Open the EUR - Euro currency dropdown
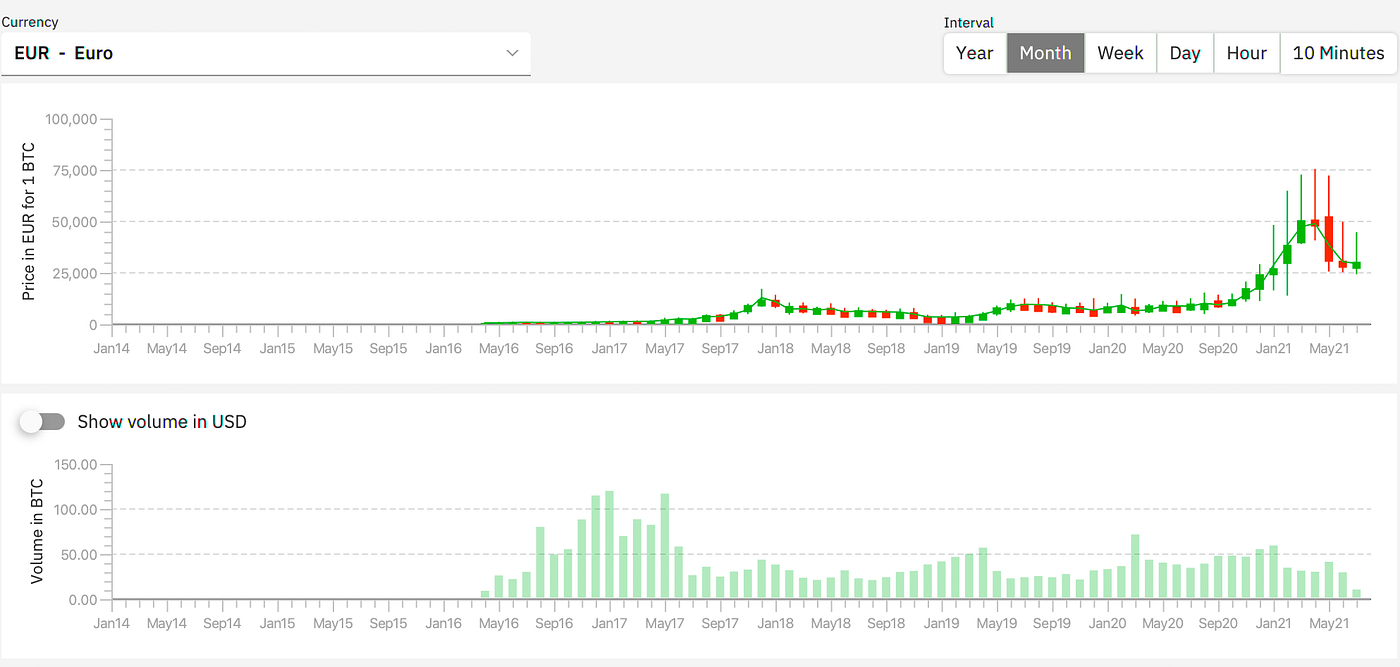Image resolution: width=1400 pixels, height=667 pixels. click(x=266, y=53)
